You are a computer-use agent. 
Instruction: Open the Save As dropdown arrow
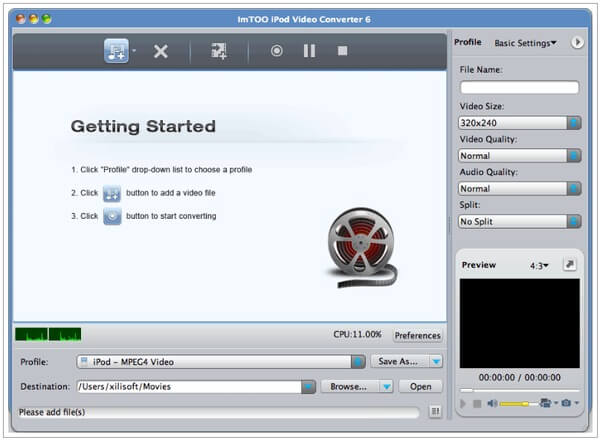[x=436, y=362]
